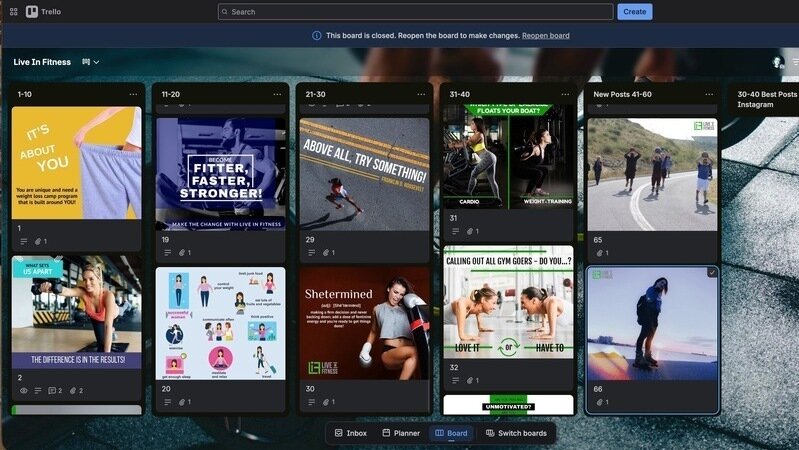Click the 1-10 list title
Viewport: 799px width, 450px height.
[x=24, y=94]
